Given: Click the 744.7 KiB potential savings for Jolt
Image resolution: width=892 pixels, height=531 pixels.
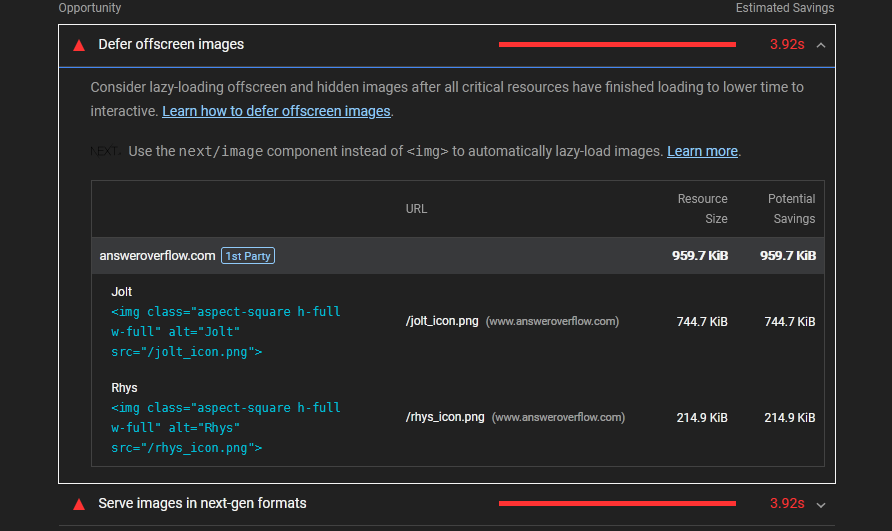Looking at the screenshot, I should point(790,322).
